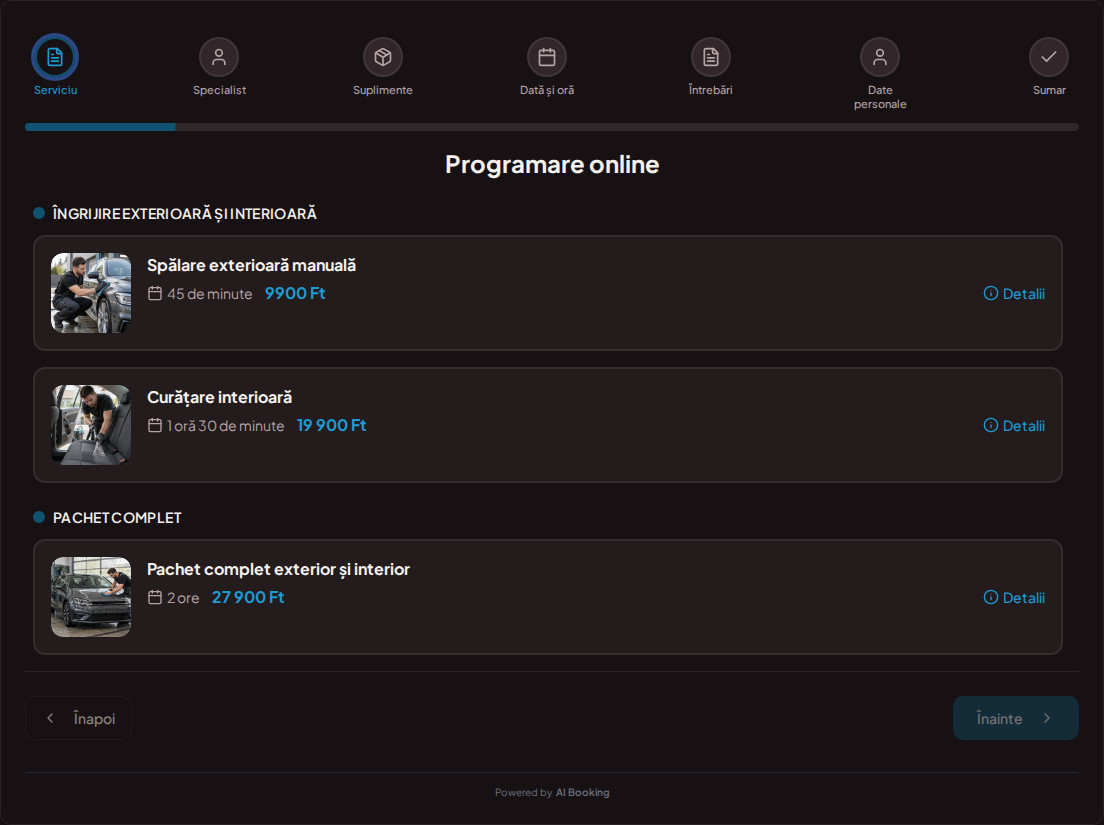The height and width of the screenshot is (825, 1104).
Task: Open the AI Booking link in footer
Action: click(582, 793)
